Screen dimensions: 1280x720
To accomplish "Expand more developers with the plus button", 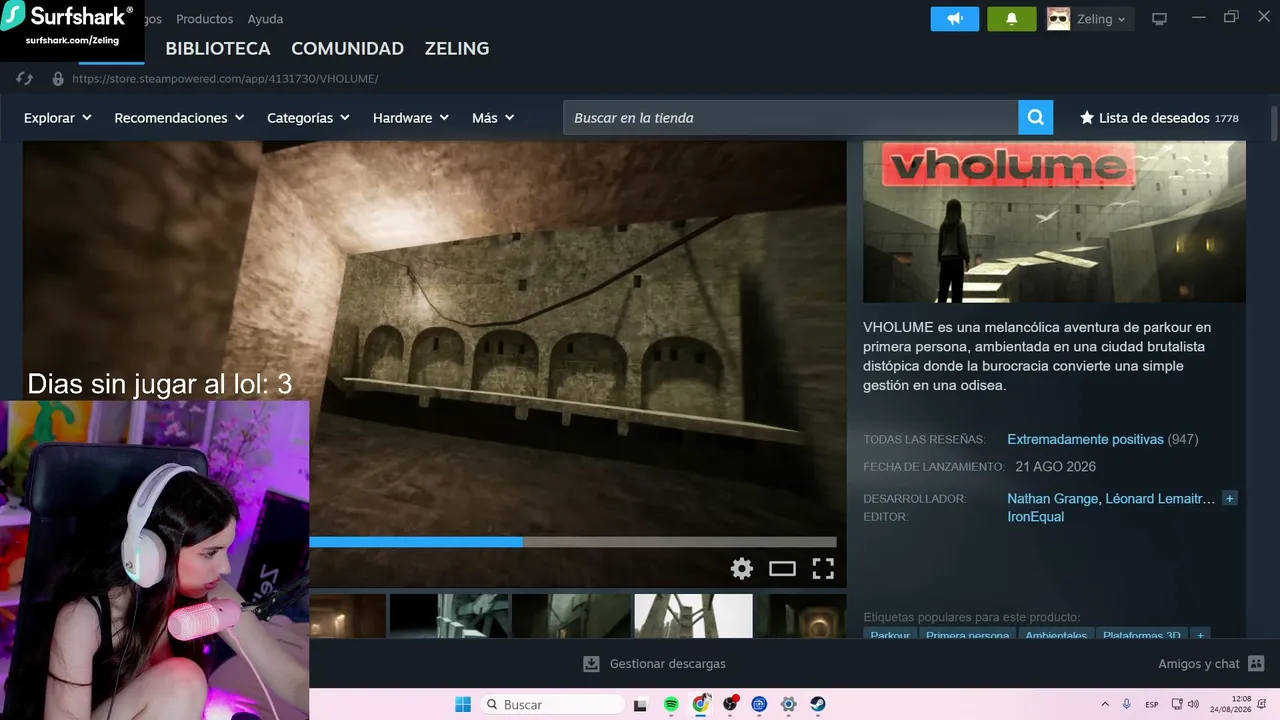I will coord(1230,498).
